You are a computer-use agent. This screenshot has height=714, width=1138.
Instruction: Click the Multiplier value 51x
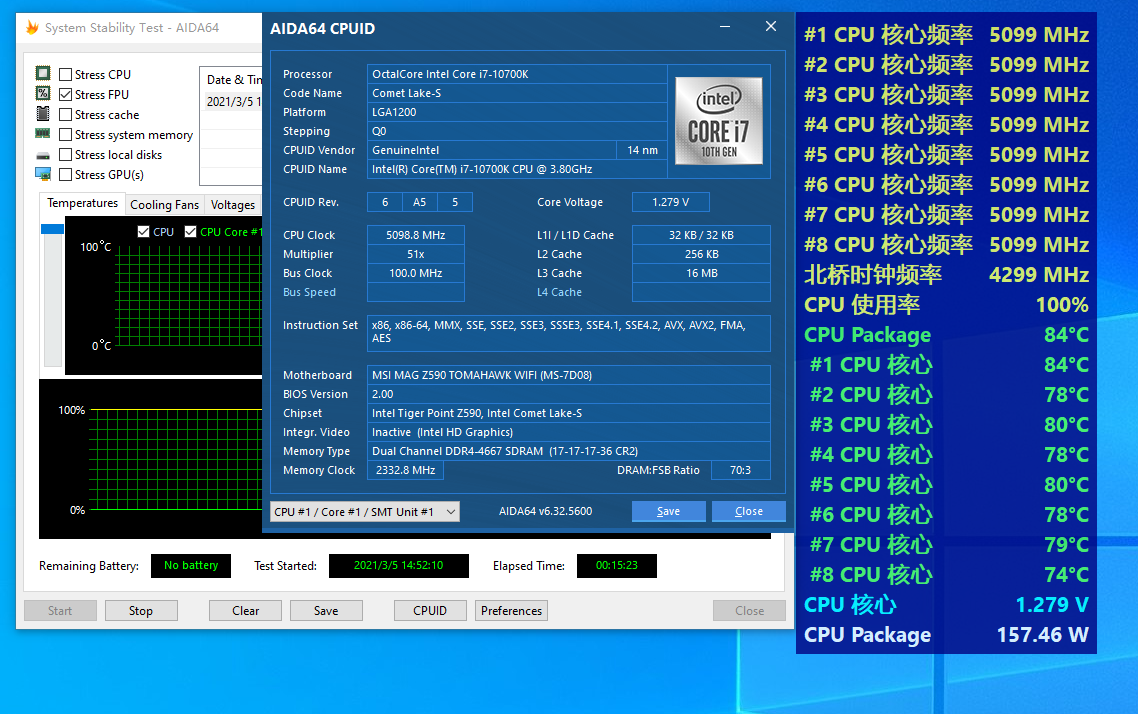click(416, 254)
